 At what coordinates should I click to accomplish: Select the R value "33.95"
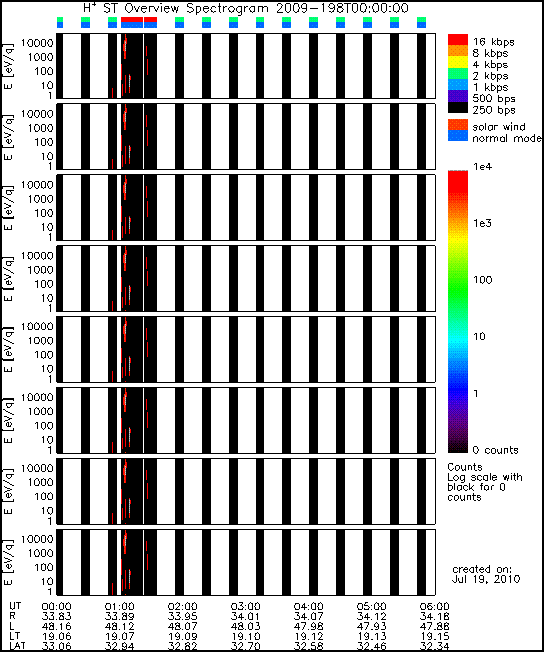[x=182, y=616]
